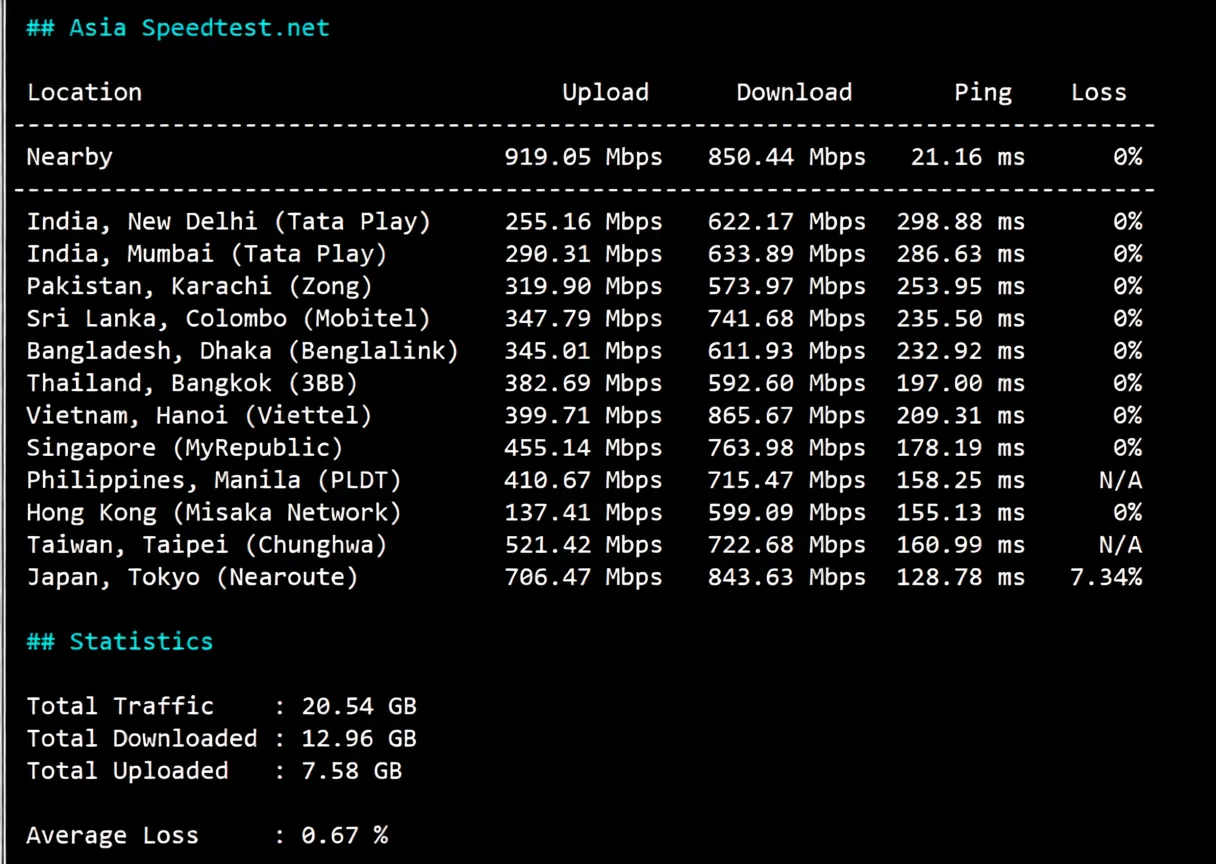Screen dimensions: 1216x864
Task: Click 'Thailand, Bangkok (3BB)' row label
Action: tap(192, 384)
